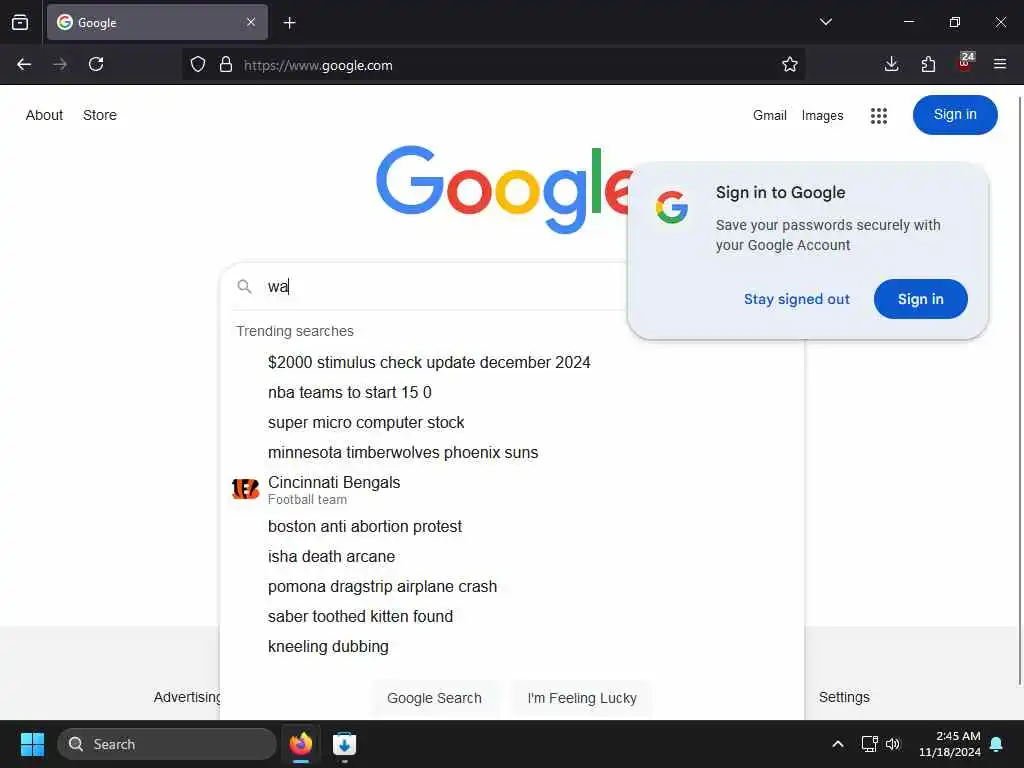The image size is (1024, 768).
Task: Click the Bengals team logo thumbnail
Action: pos(246,488)
